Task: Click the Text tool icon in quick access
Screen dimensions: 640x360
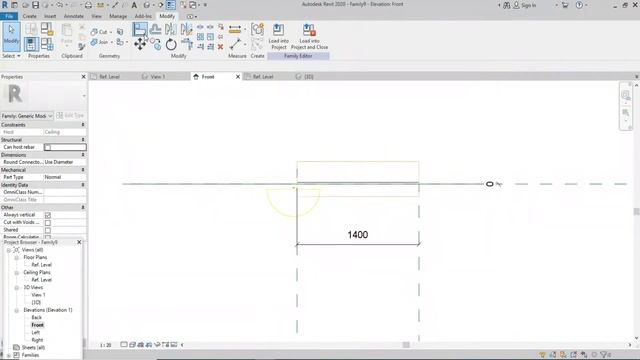Action: pyautogui.click(x=134, y=5)
